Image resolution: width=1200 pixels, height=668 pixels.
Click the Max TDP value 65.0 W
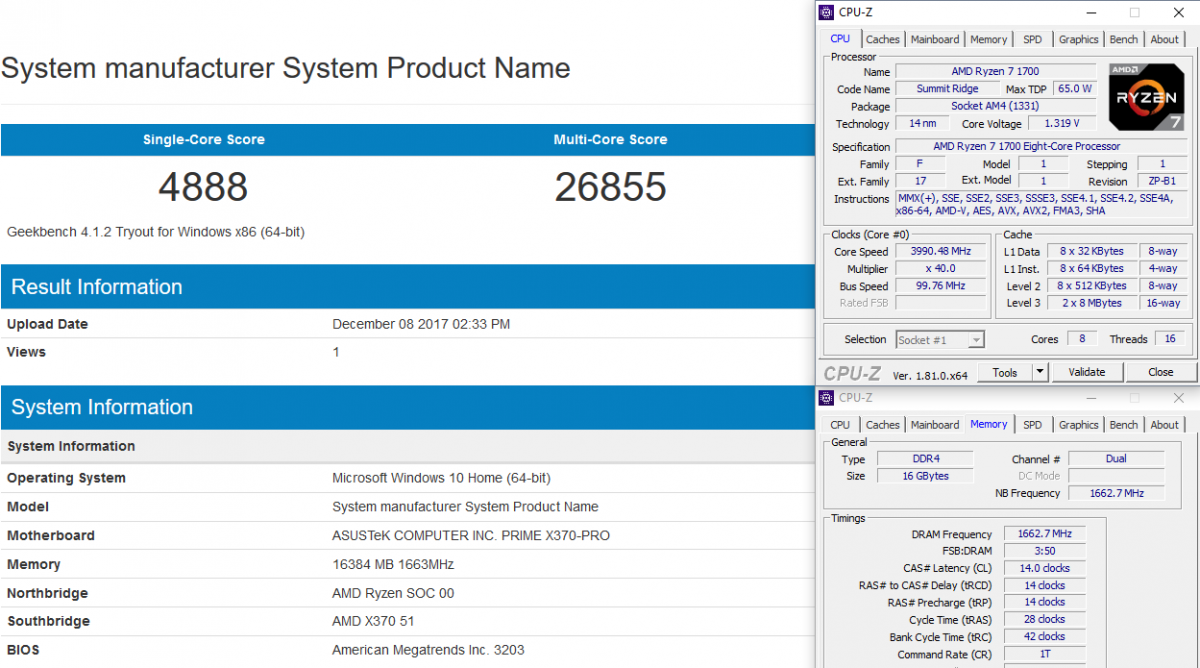coord(1076,89)
